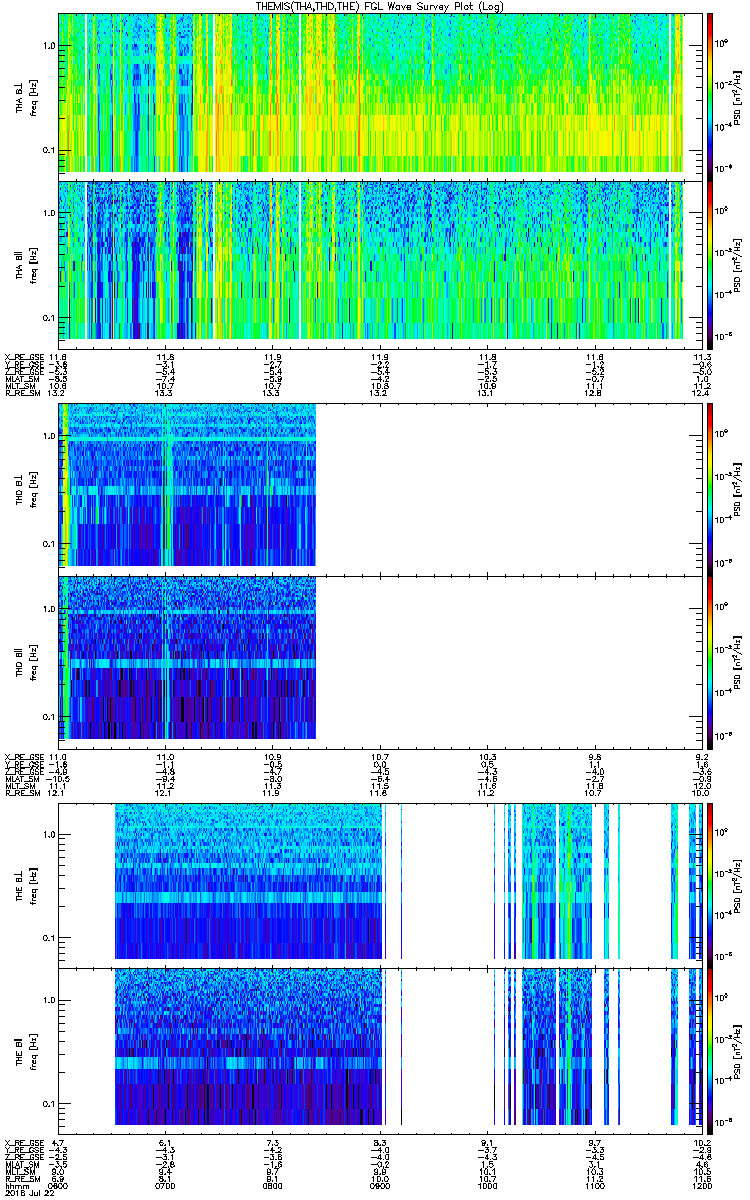
Task: Click the '0.1' frequency tick of THD B∥
Action: click(x=49, y=717)
